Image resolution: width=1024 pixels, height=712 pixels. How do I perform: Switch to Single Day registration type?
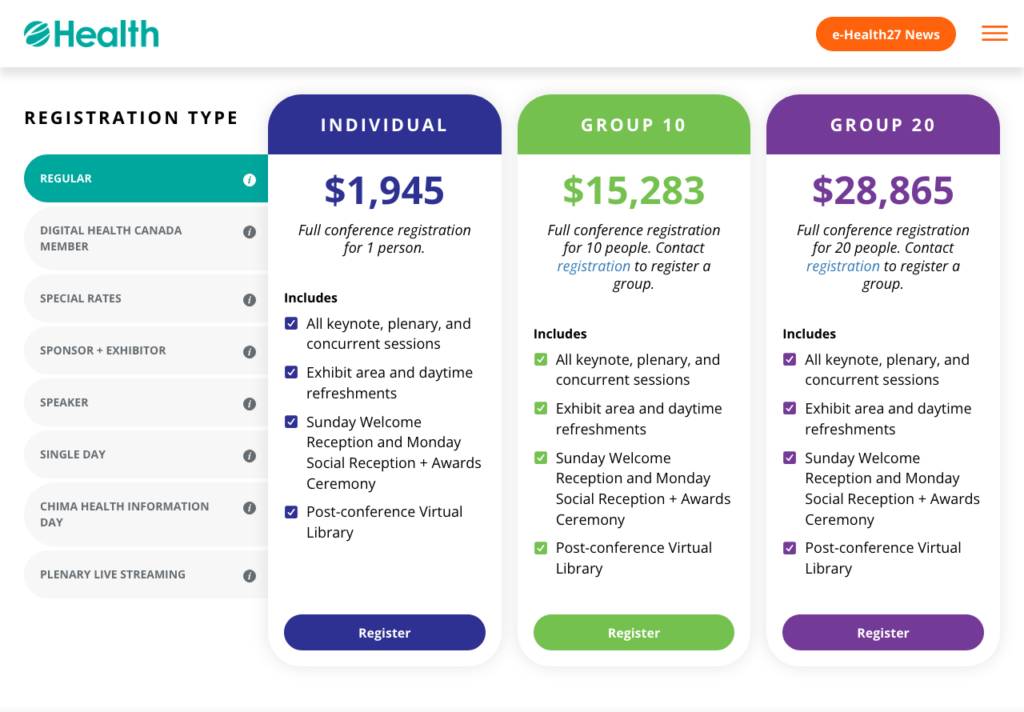pyautogui.click(x=146, y=455)
